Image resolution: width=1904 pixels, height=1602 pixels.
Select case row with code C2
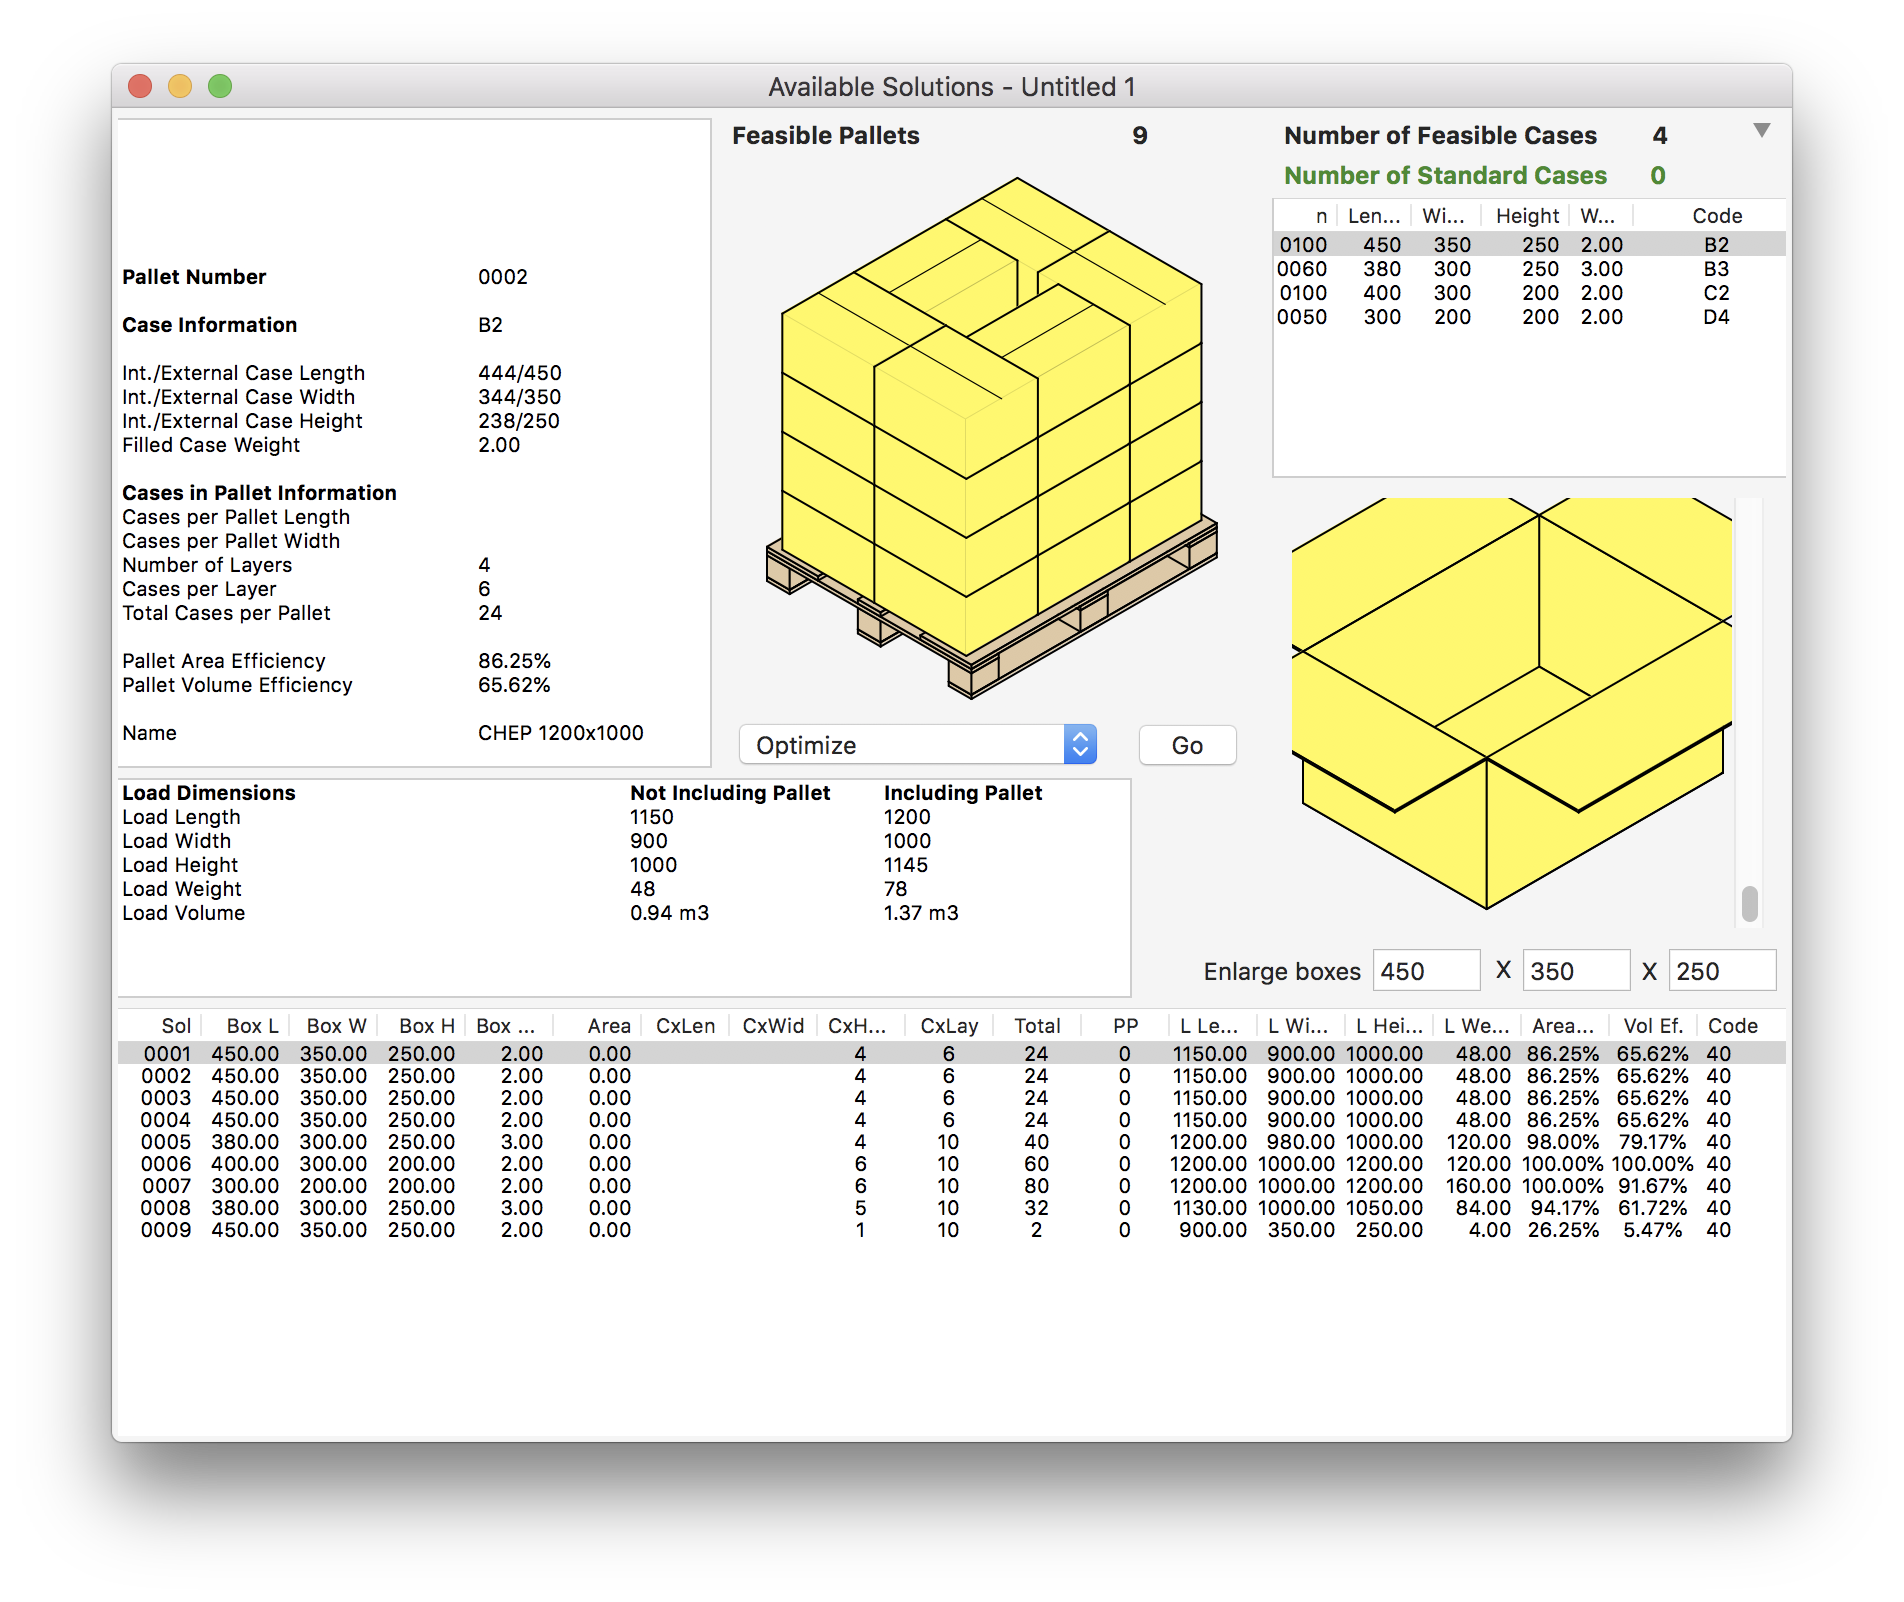tap(1529, 293)
